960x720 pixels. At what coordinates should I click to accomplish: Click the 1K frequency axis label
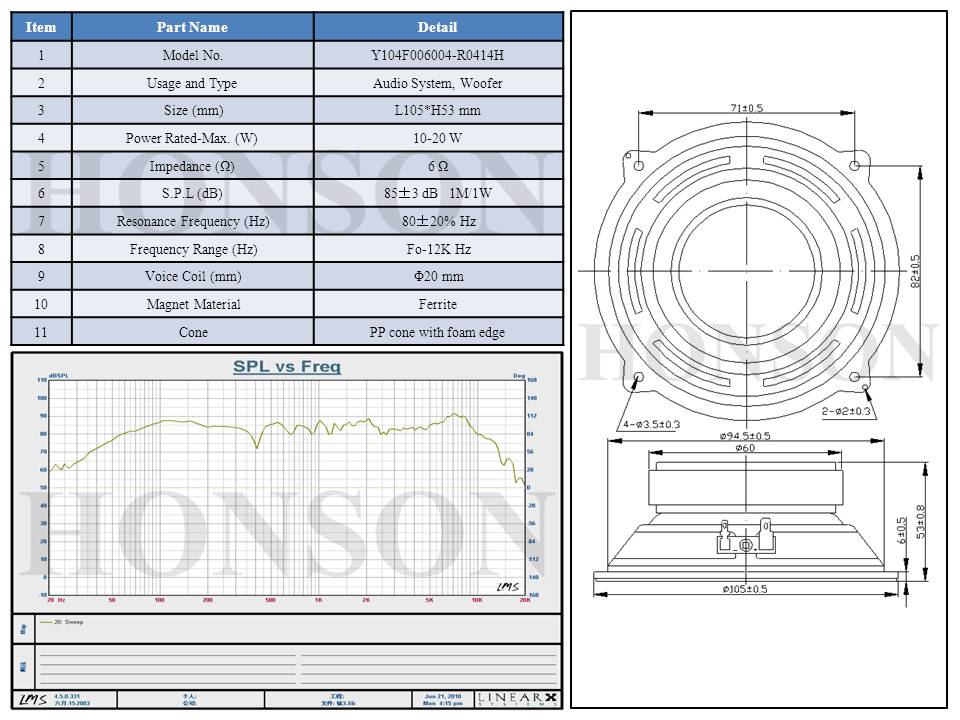(318, 600)
